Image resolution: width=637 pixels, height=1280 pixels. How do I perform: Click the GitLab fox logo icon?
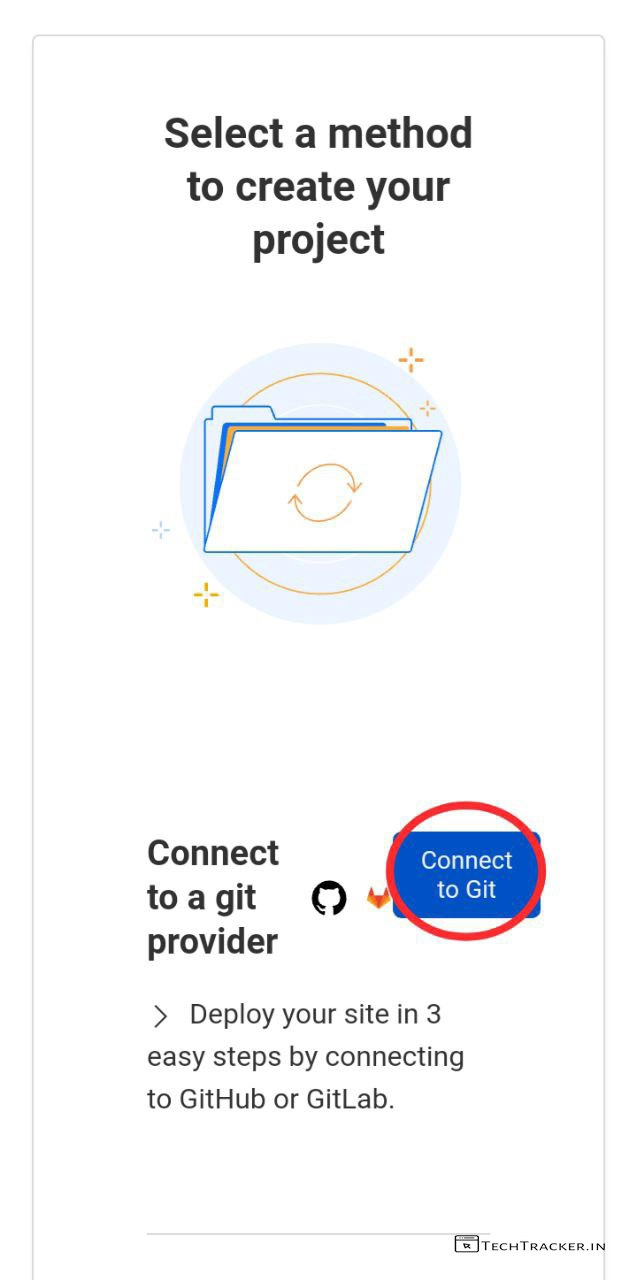(x=378, y=898)
